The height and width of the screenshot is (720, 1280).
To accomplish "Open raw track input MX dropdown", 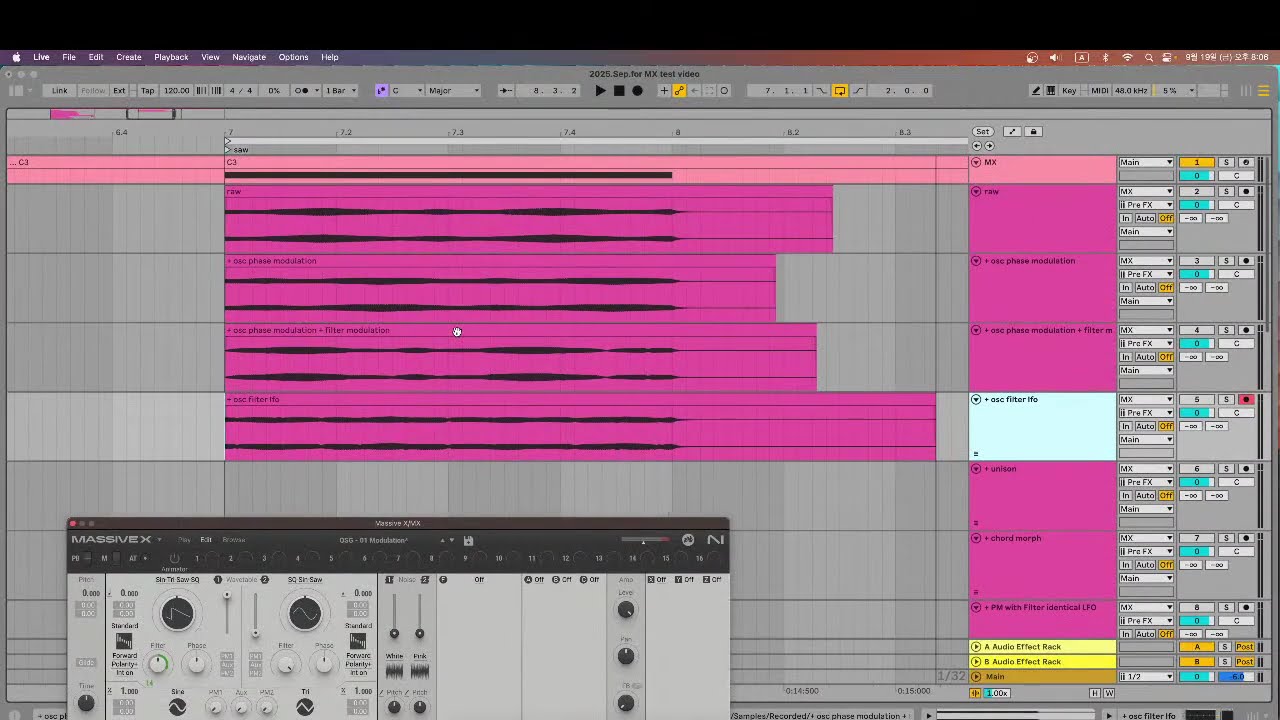I will point(1146,191).
